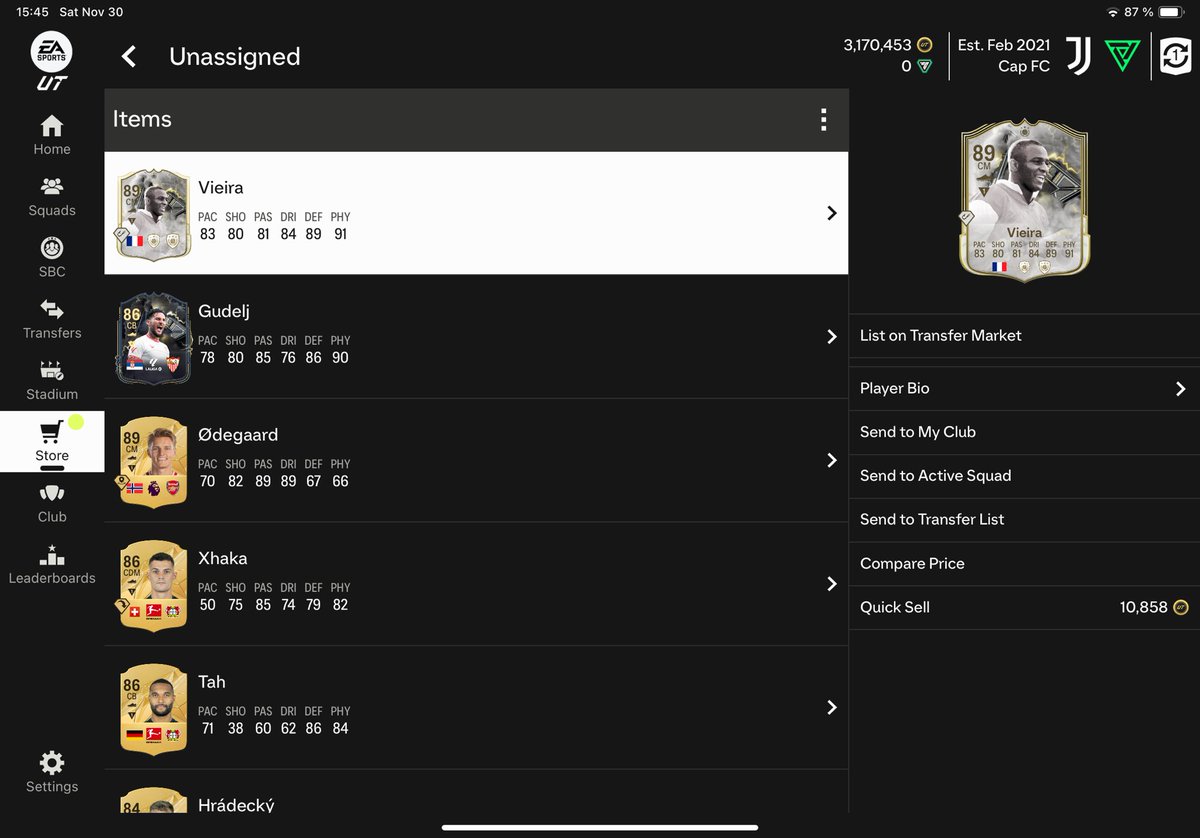This screenshot has width=1200, height=838.
Task: Open Items three-dot options menu
Action: click(x=823, y=120)
